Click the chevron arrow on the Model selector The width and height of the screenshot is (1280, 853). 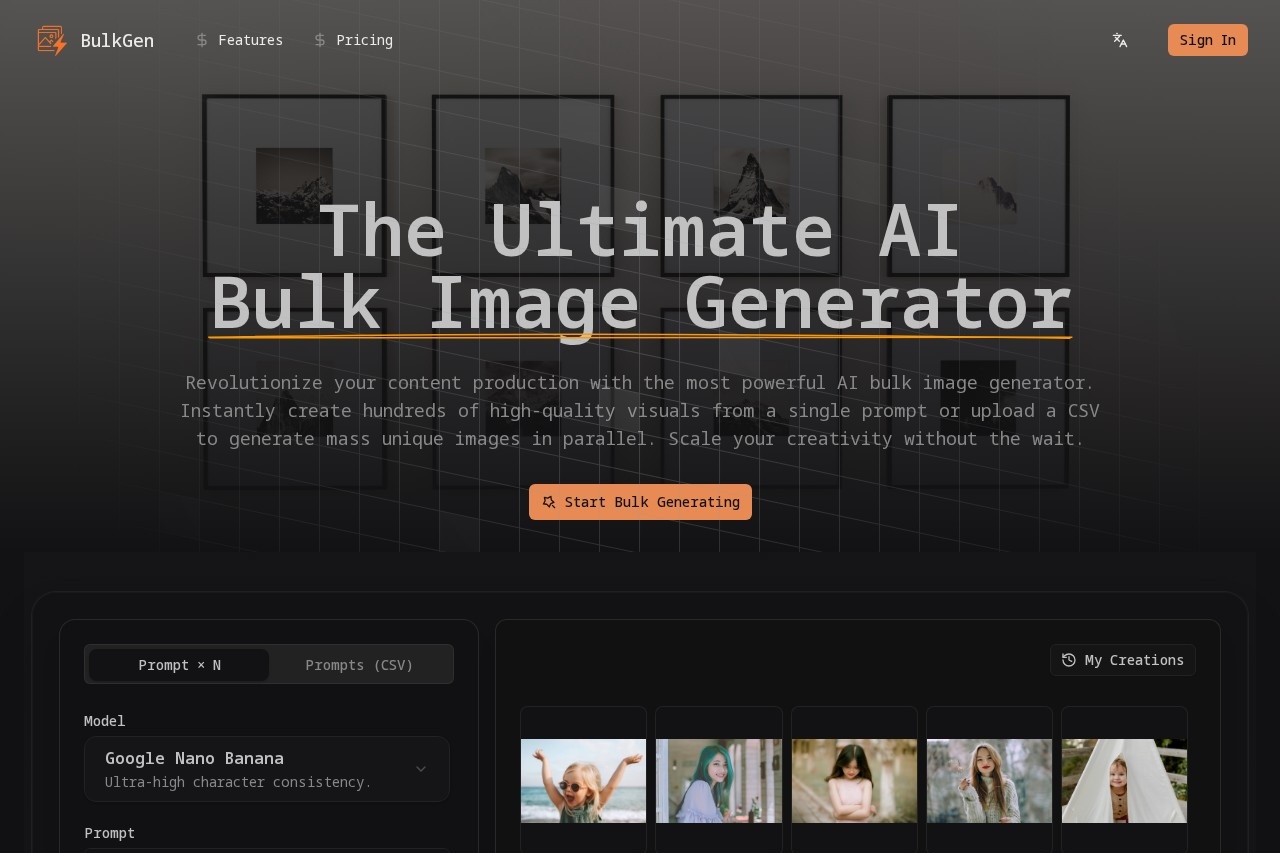(x=421, y=769)
